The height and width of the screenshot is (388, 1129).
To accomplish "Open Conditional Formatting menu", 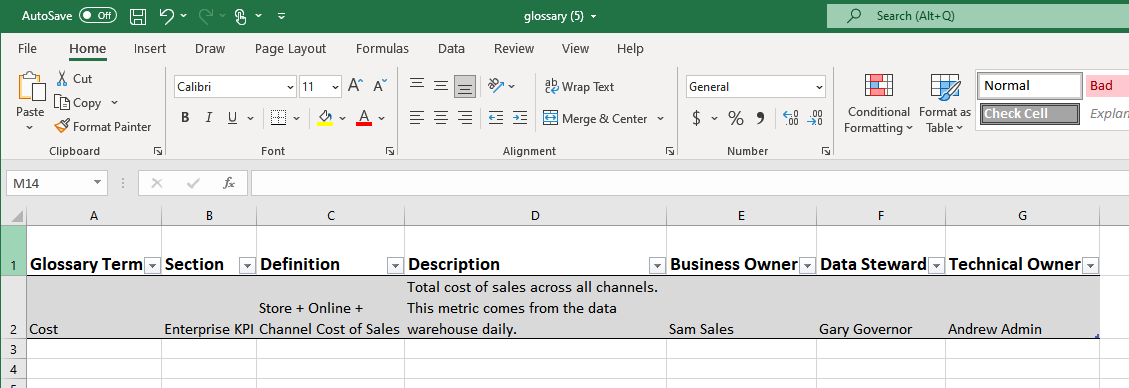I will (x=878, y=104).
